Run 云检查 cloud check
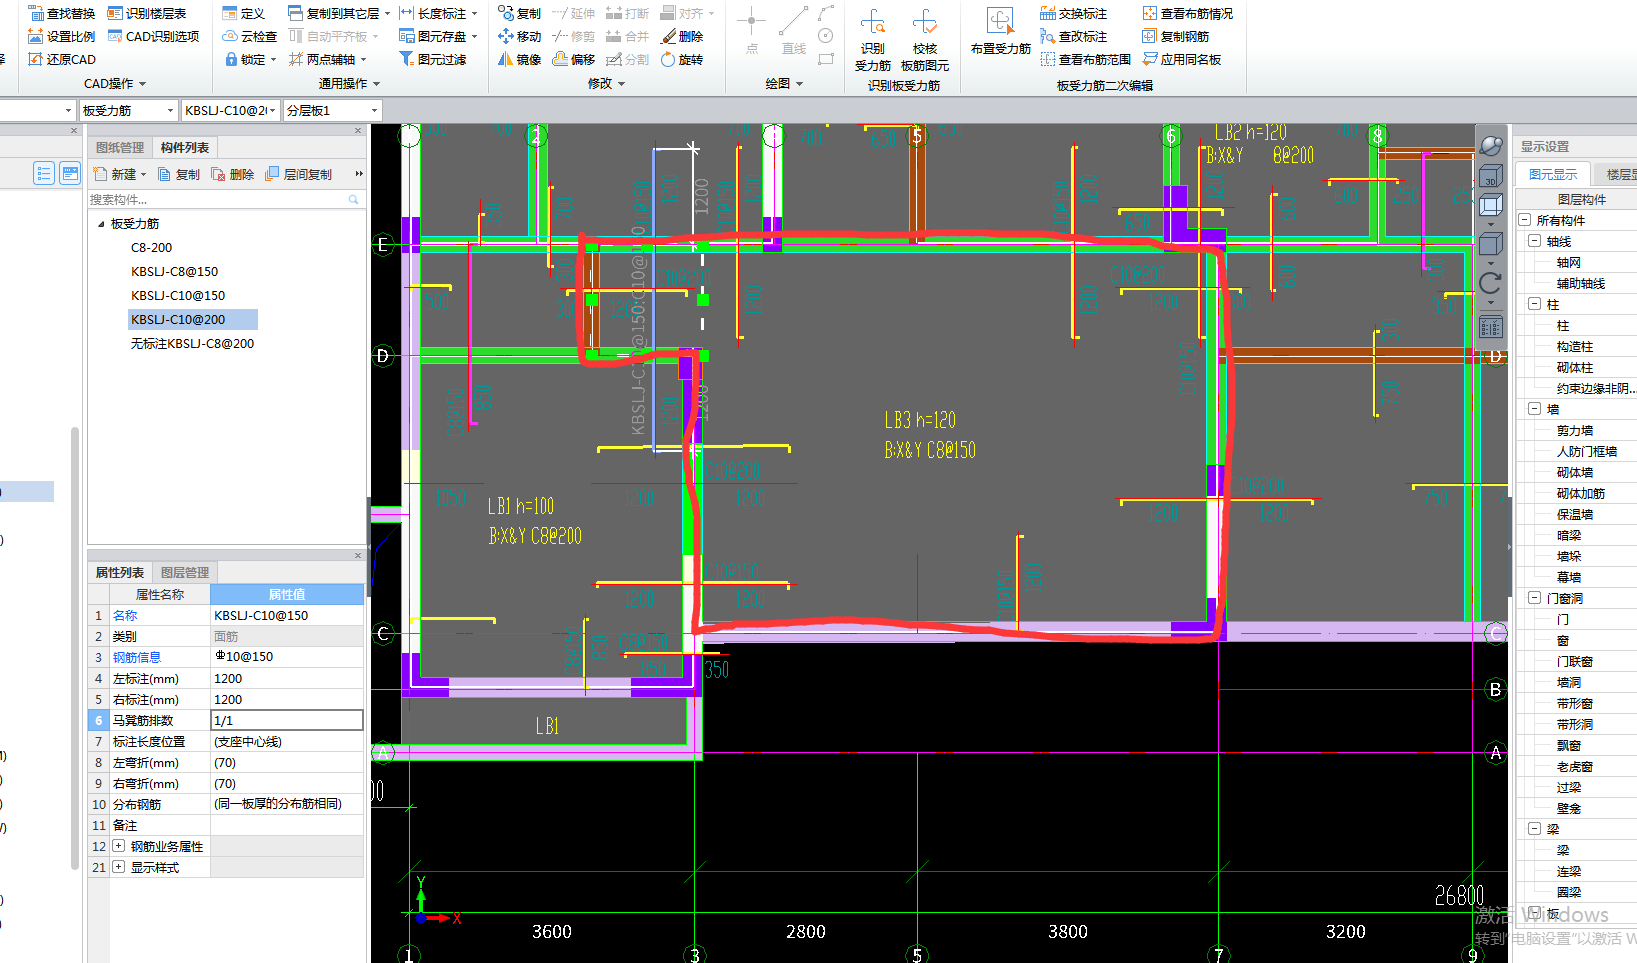The height and width of the screenshot is (963, 1637). pos(249,36)
